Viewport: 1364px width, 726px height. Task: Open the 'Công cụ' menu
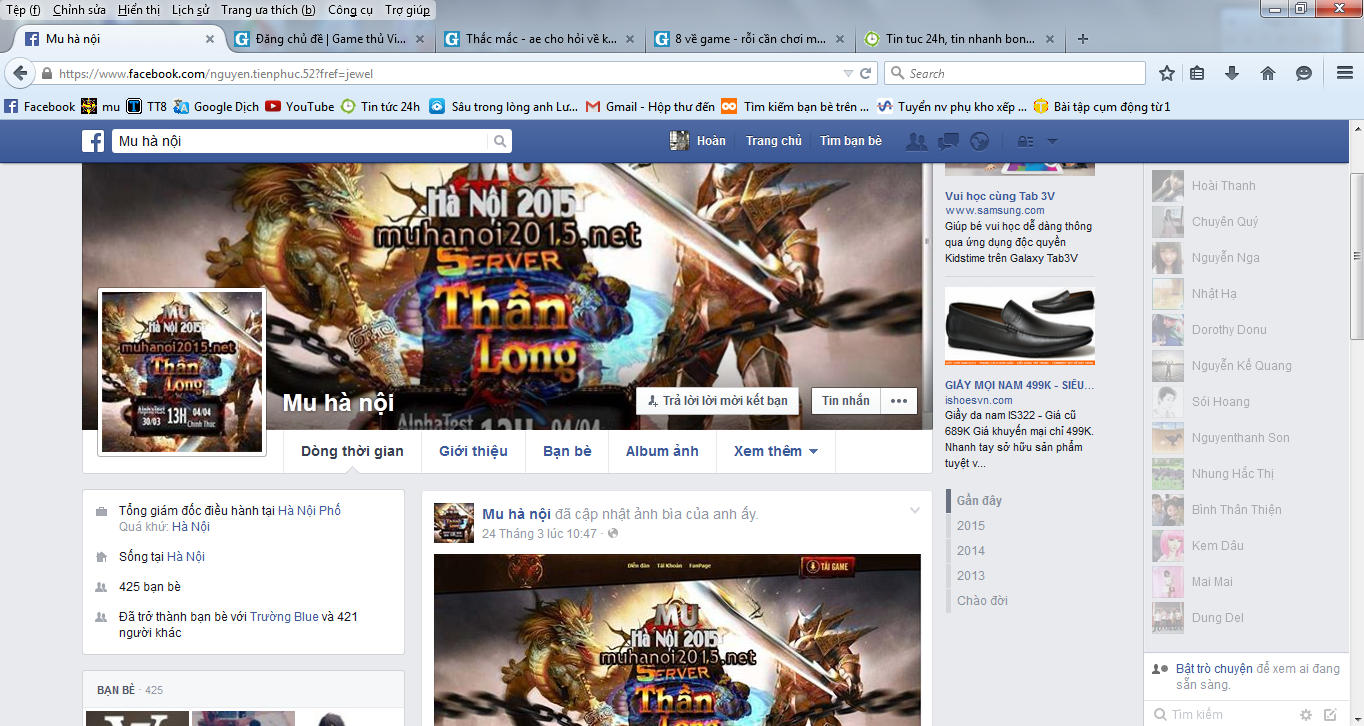coord(350,10)
